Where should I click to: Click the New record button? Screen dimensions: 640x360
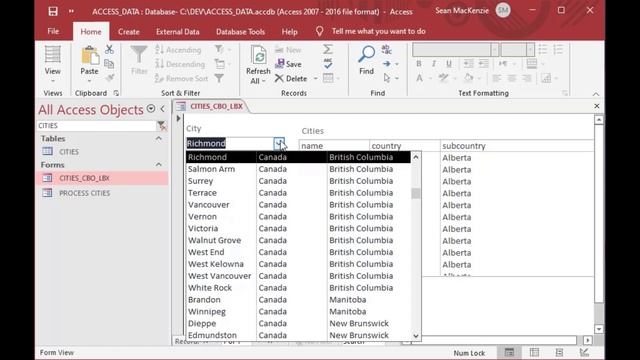pyautogui.click(x=288, y=50)
